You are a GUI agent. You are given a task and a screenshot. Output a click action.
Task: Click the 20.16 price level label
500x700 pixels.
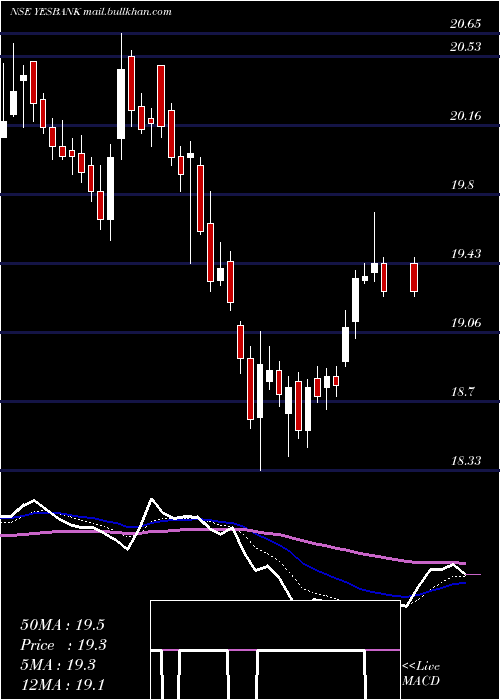[466, 116]
